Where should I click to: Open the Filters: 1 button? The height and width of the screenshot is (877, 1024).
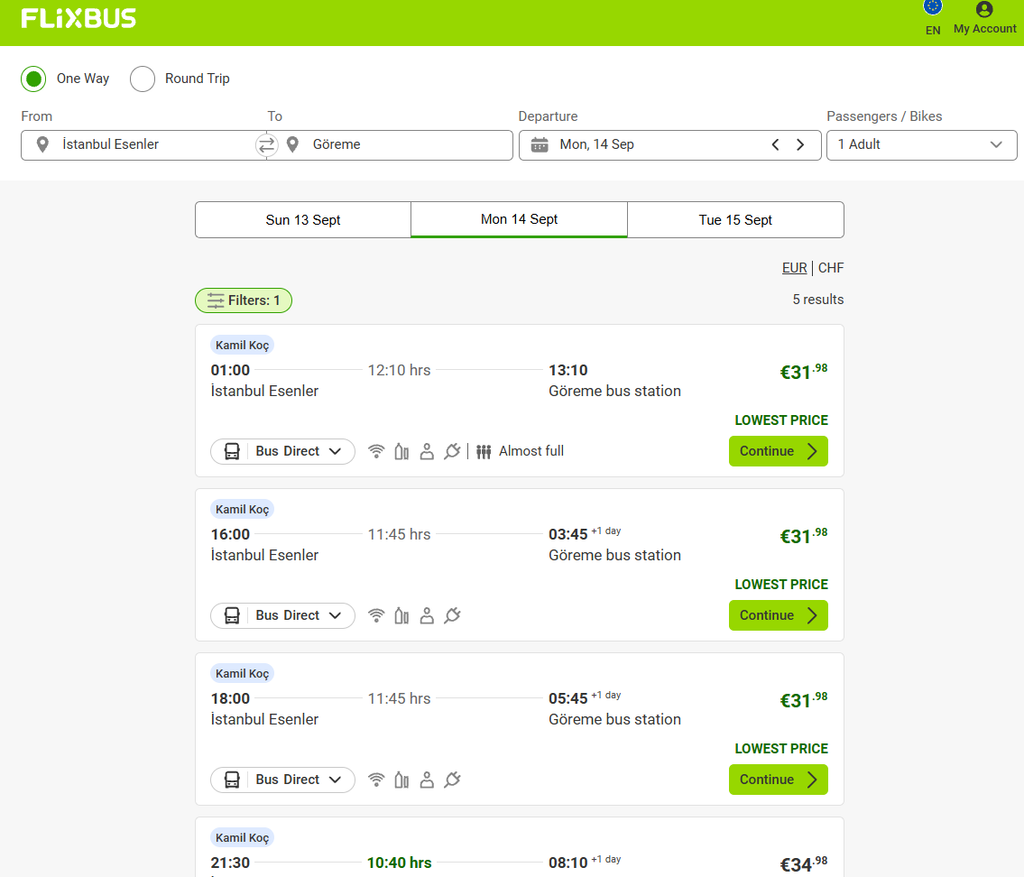coord(244,300)
